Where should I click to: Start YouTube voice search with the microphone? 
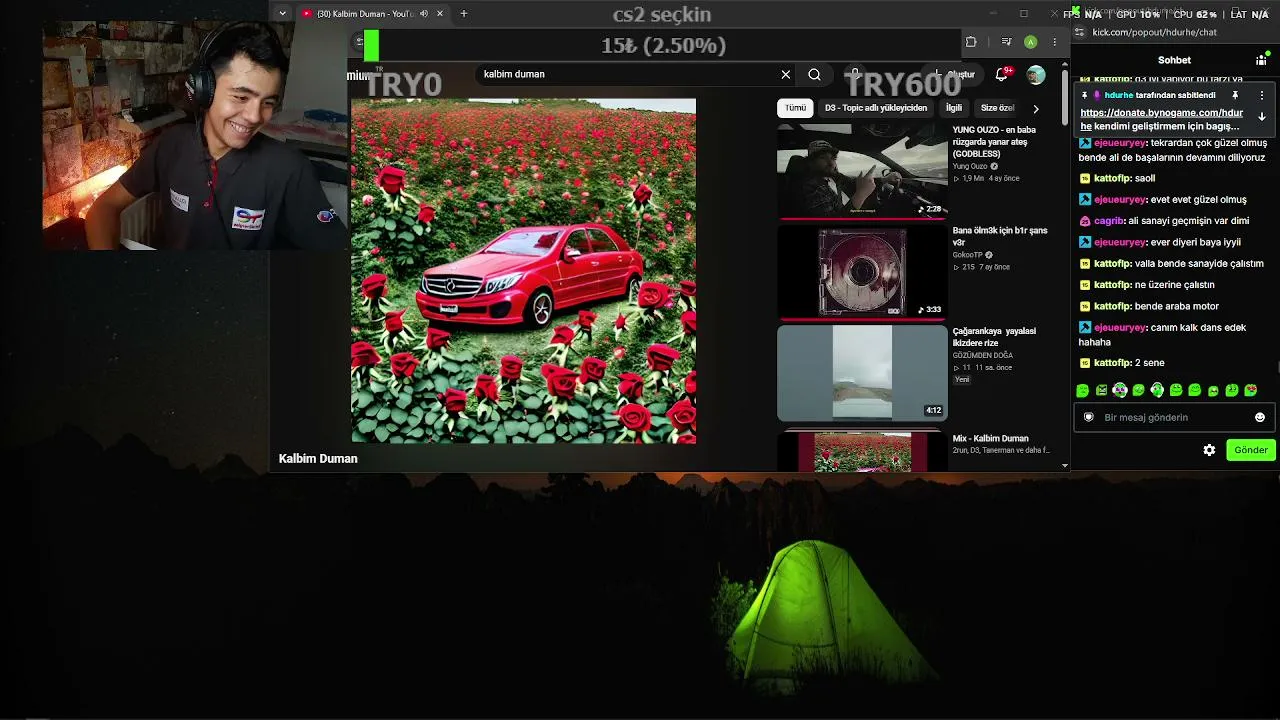(855, 74)
